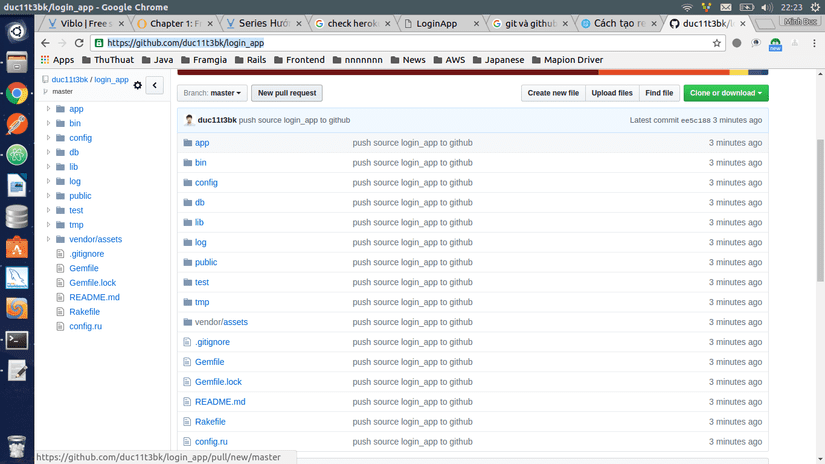The image size is (825, 464).
Task: Switch to the Viblo tab
Action: [x=84, y=24]
